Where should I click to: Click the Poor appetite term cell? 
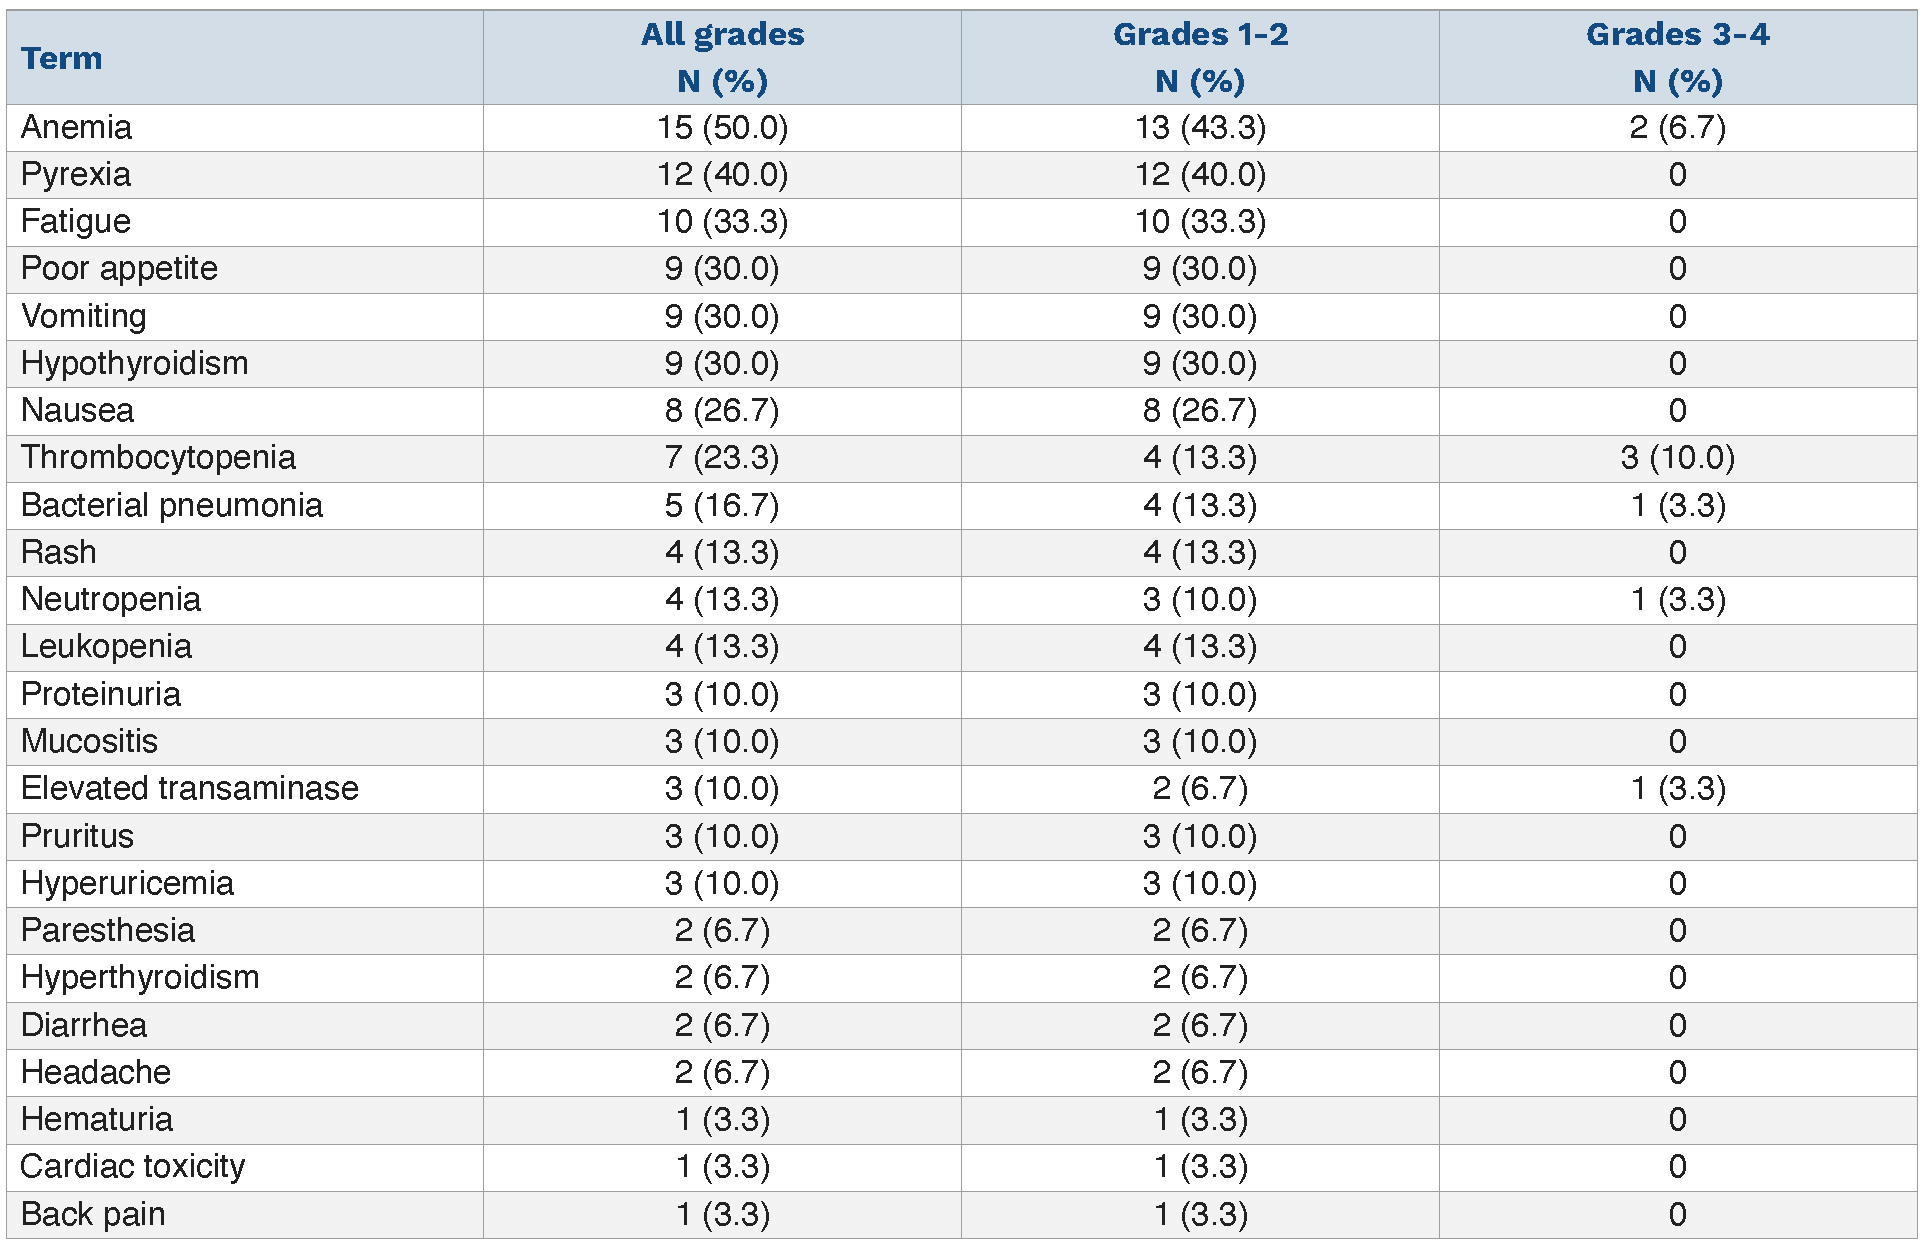pyautogui.click(x=119, y=268)
